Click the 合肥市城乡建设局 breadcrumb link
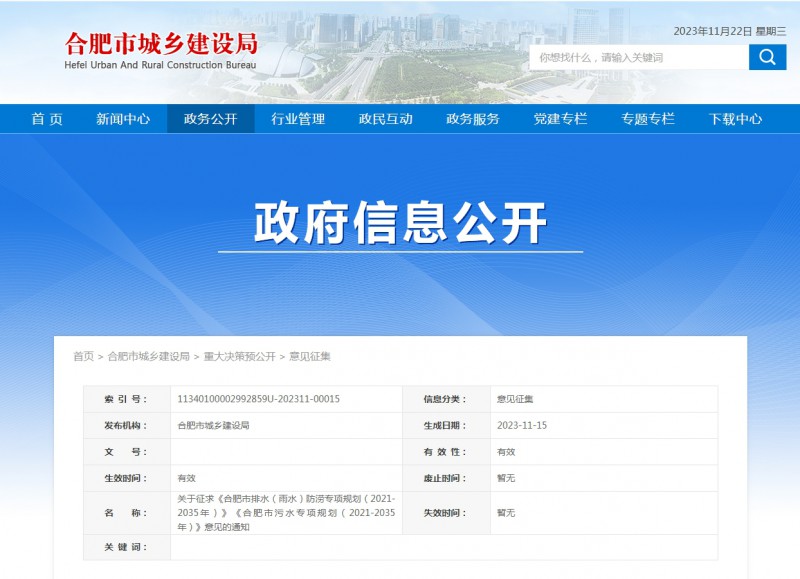The height and width of the screenshot is (579, 800). pyautogui.click(x=148, y=356)
